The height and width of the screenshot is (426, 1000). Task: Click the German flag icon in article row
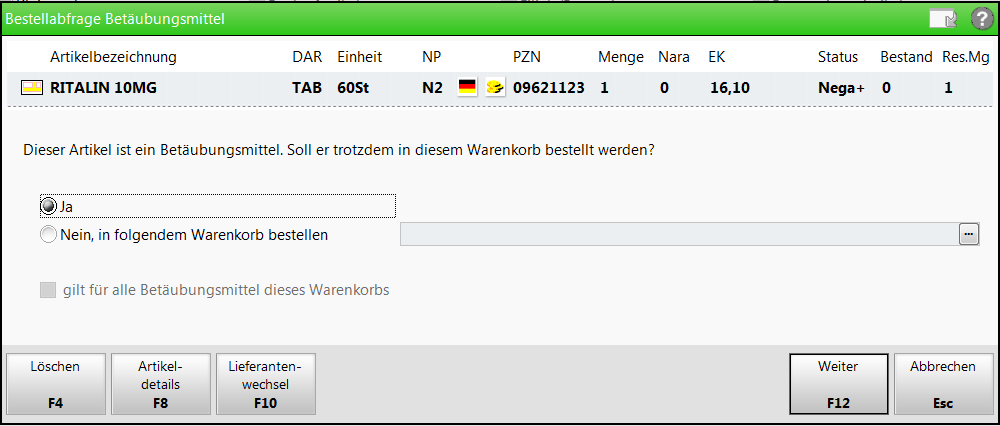pyautogui.click(x=468, y=87)
